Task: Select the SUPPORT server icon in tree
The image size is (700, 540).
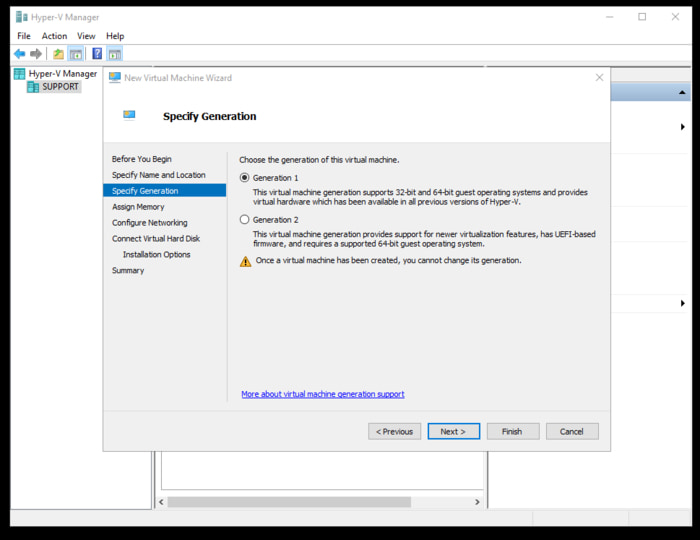Action: (x=33, y=87)
